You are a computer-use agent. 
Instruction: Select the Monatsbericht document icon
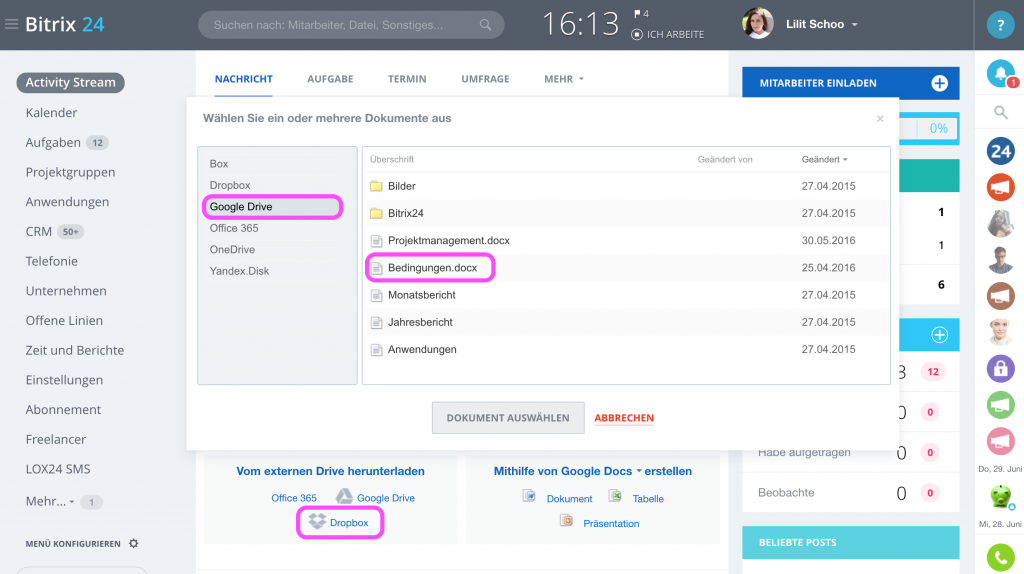point(376,295)
